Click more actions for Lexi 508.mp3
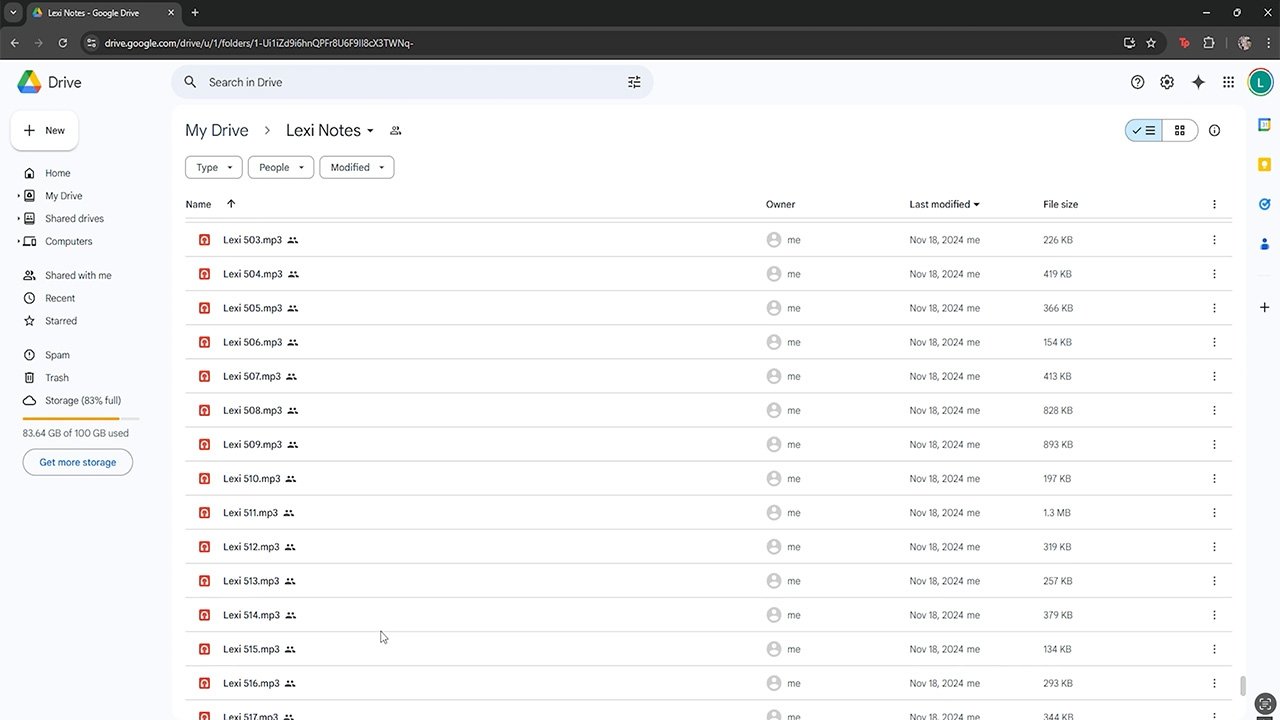 (x=1214, y=410)
